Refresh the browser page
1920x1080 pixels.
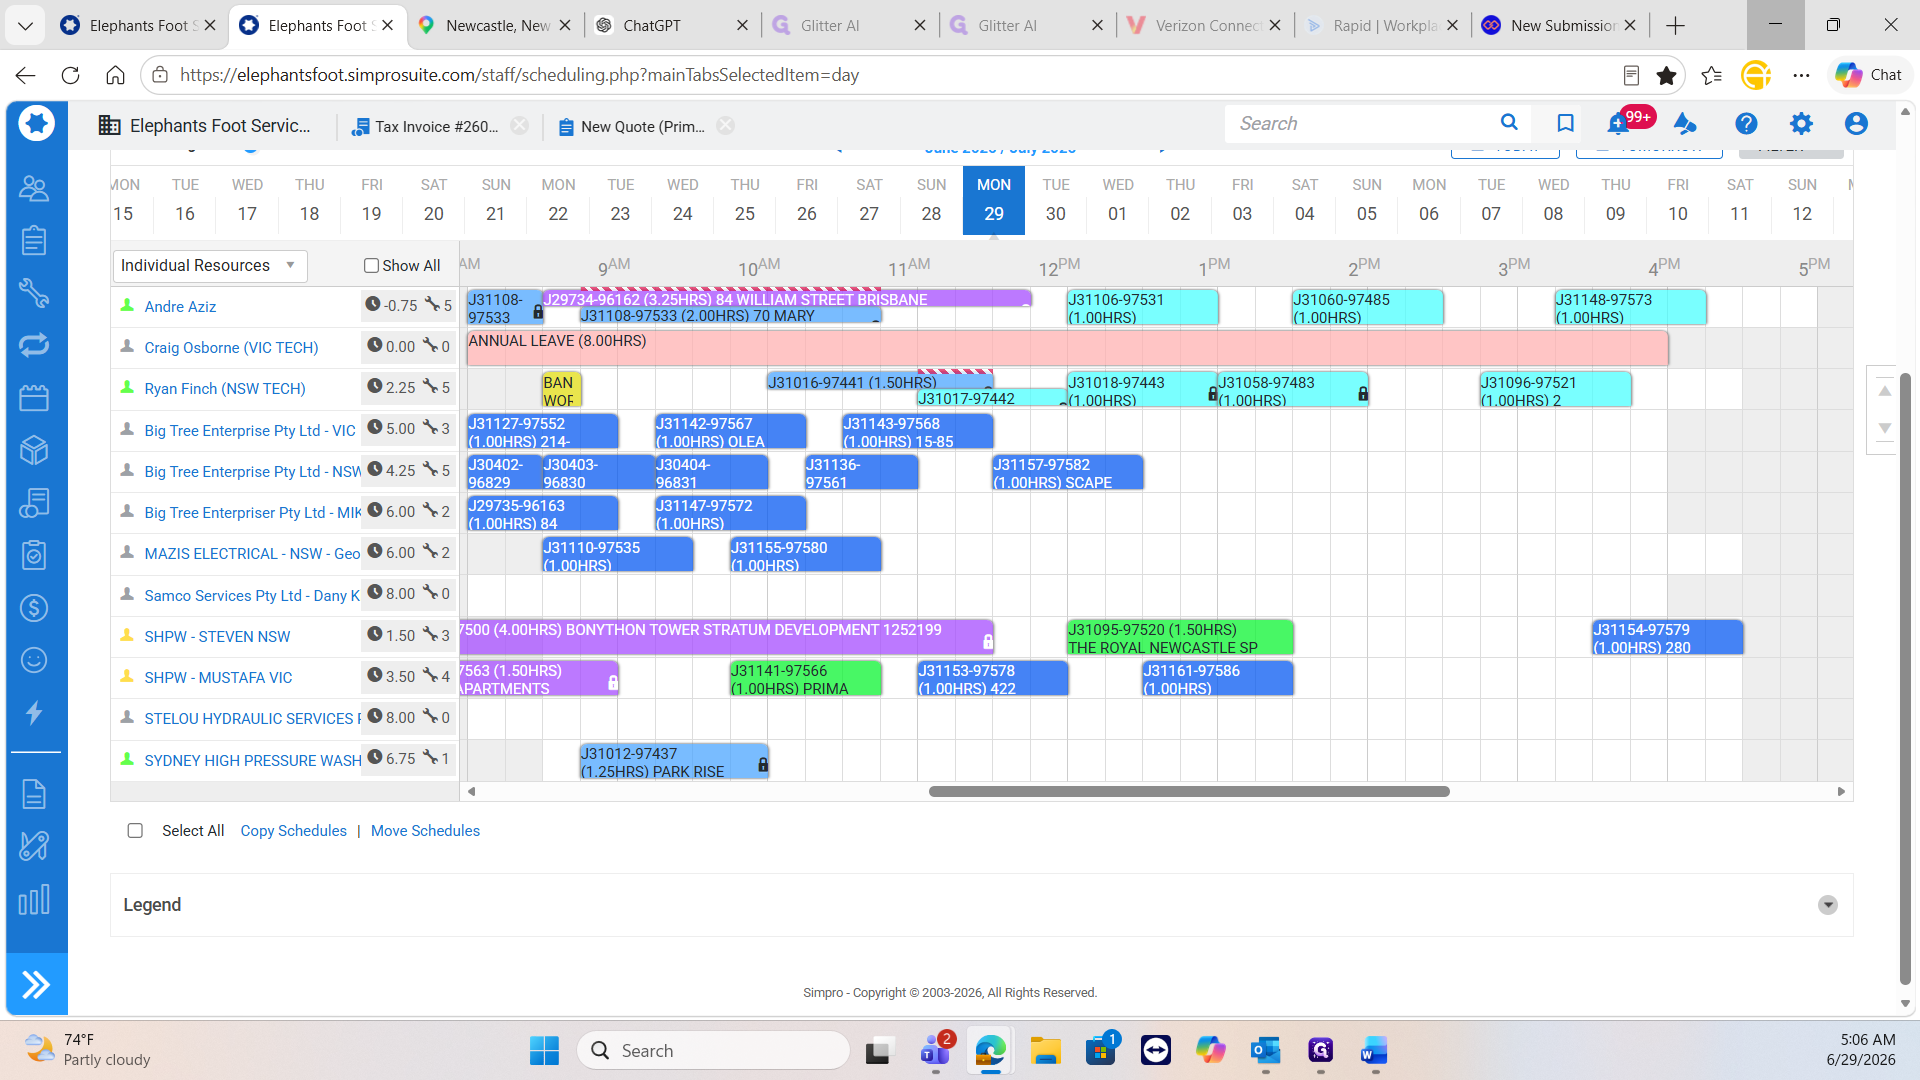coord(70,75)
